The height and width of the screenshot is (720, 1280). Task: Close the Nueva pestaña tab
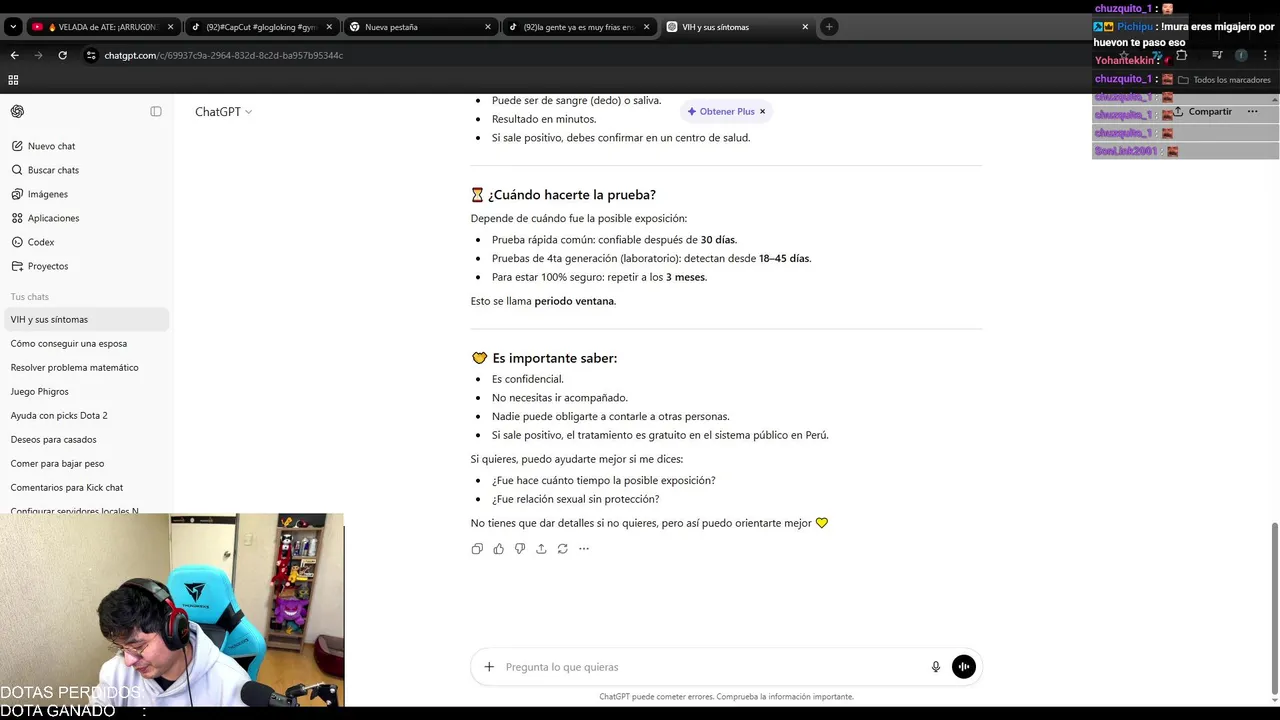[x=488, y=27]
